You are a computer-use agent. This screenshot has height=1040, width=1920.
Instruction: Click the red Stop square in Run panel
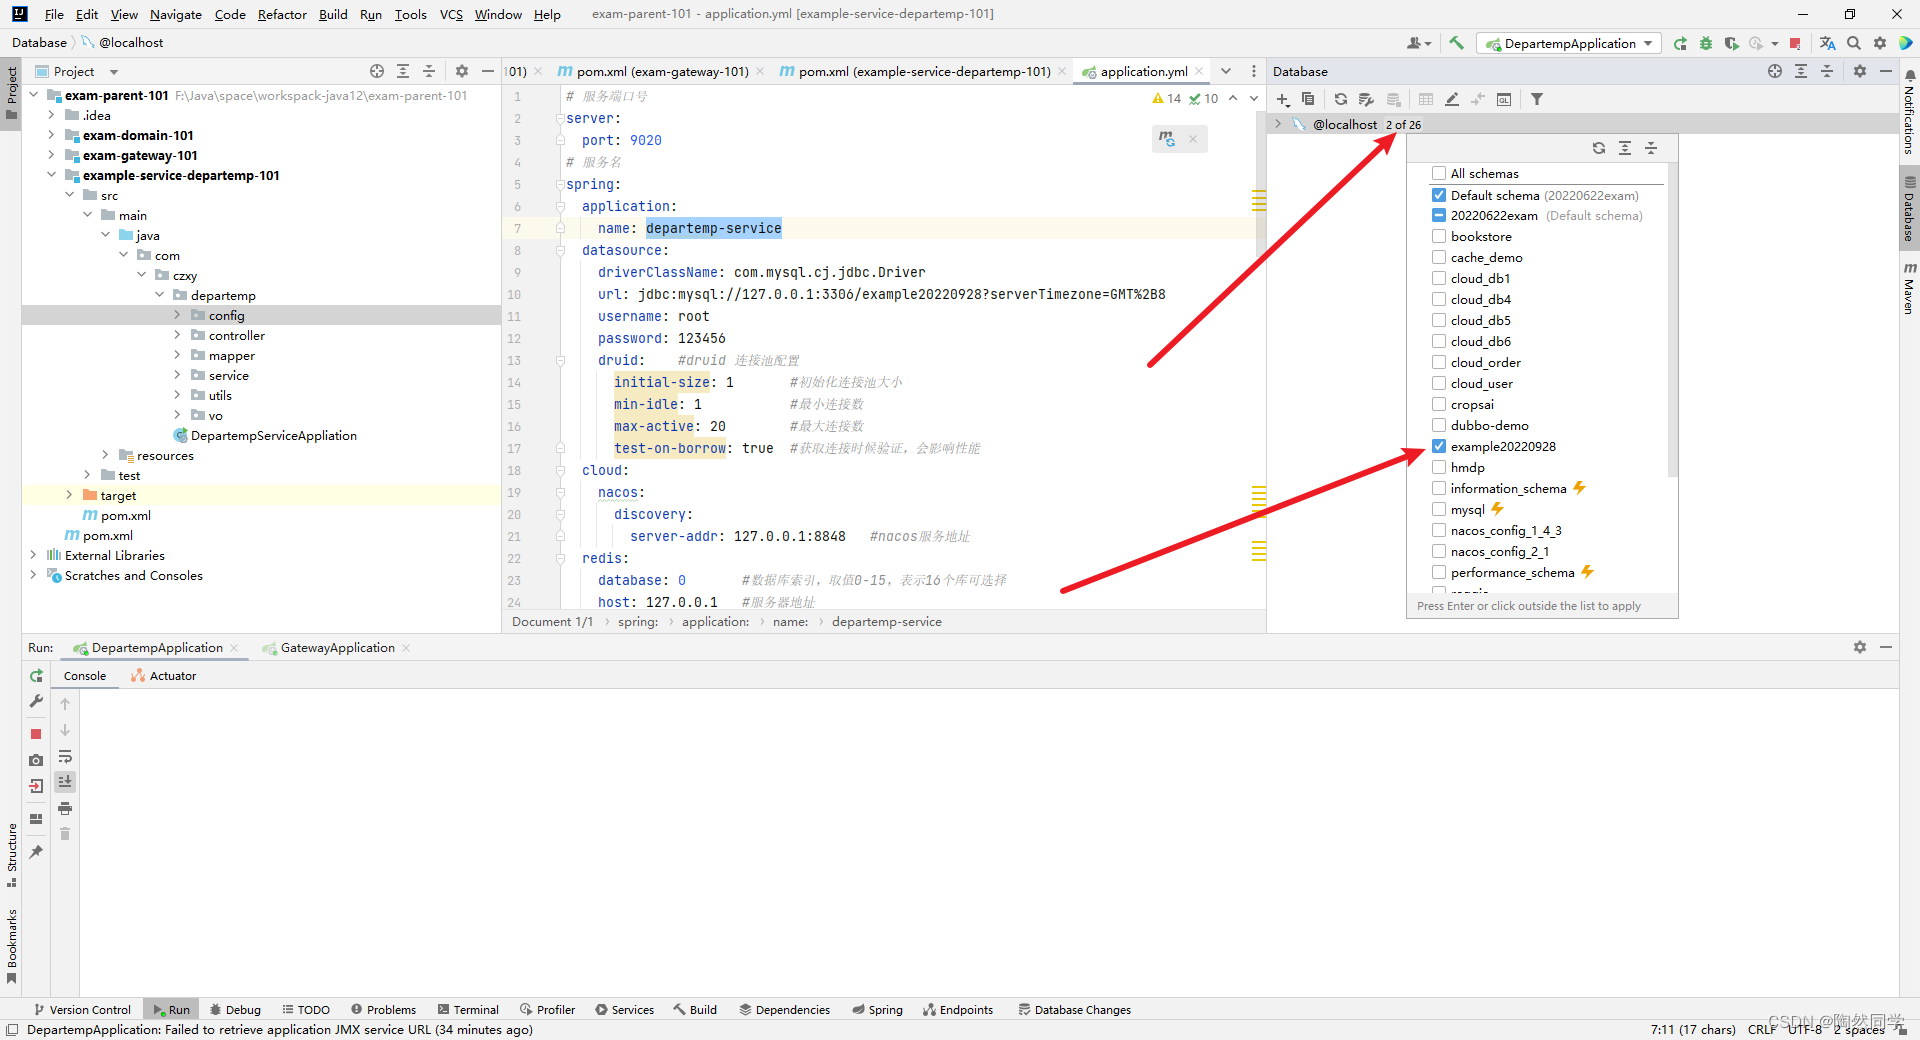(36, 734)
